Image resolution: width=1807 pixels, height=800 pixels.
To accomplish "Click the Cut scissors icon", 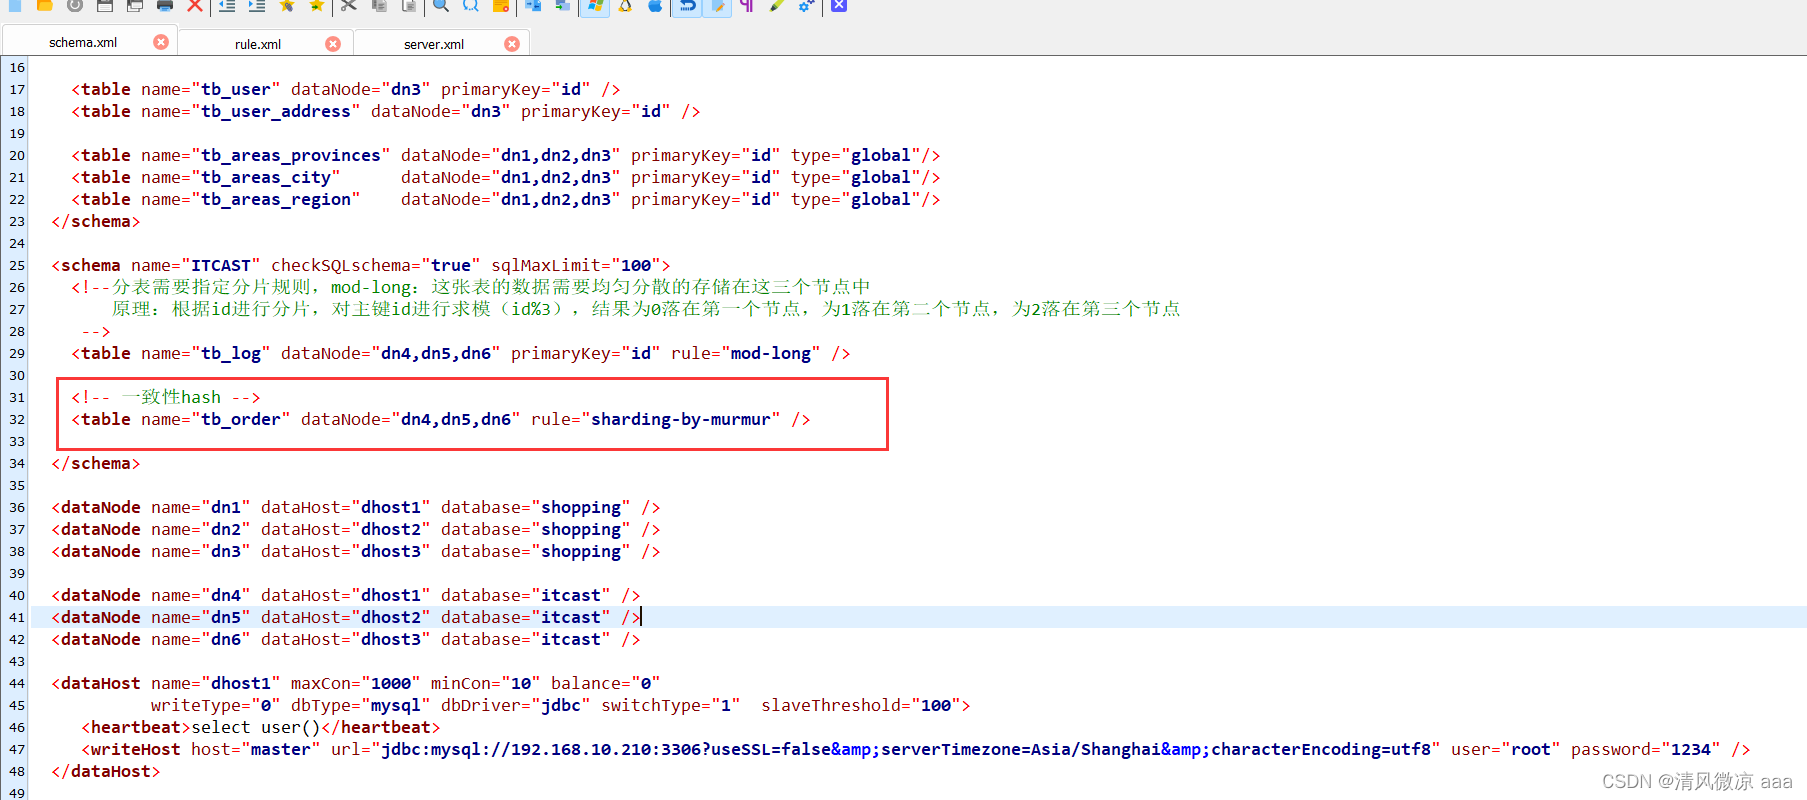I will click(349, 5).
